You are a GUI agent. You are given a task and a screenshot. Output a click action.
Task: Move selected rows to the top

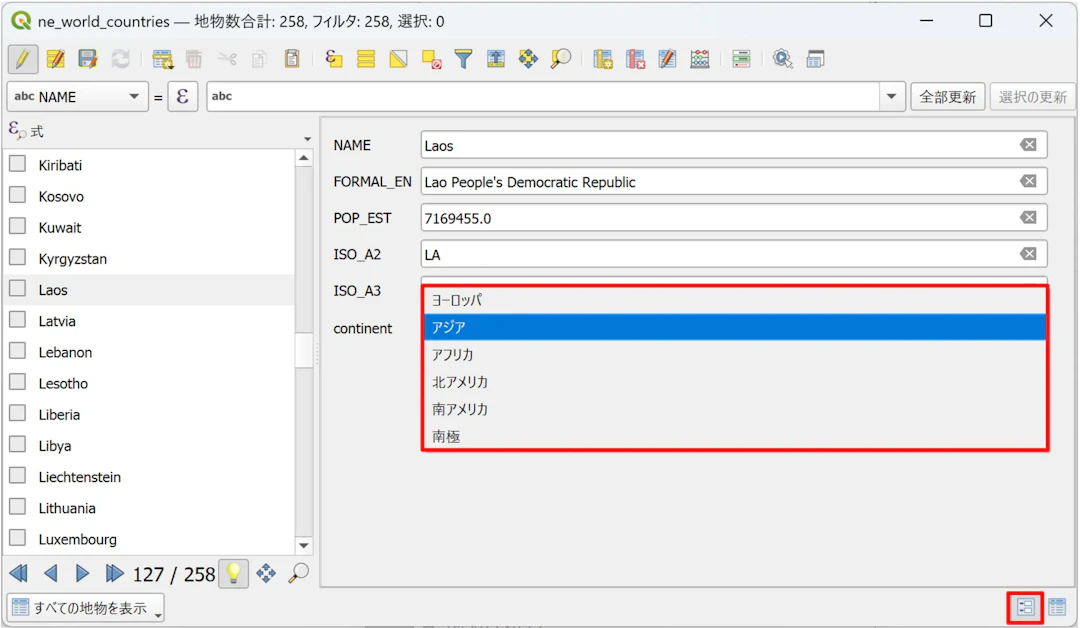pyautogui.click(x=496, y=59)
